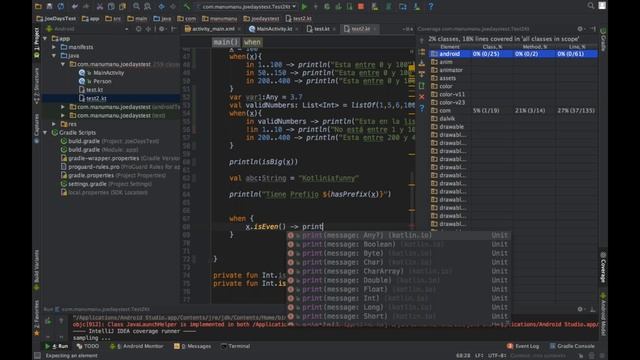Click the JoeDaysTest breadcrumb
This screenshot has height=360, width=640.
pos(56,18)
